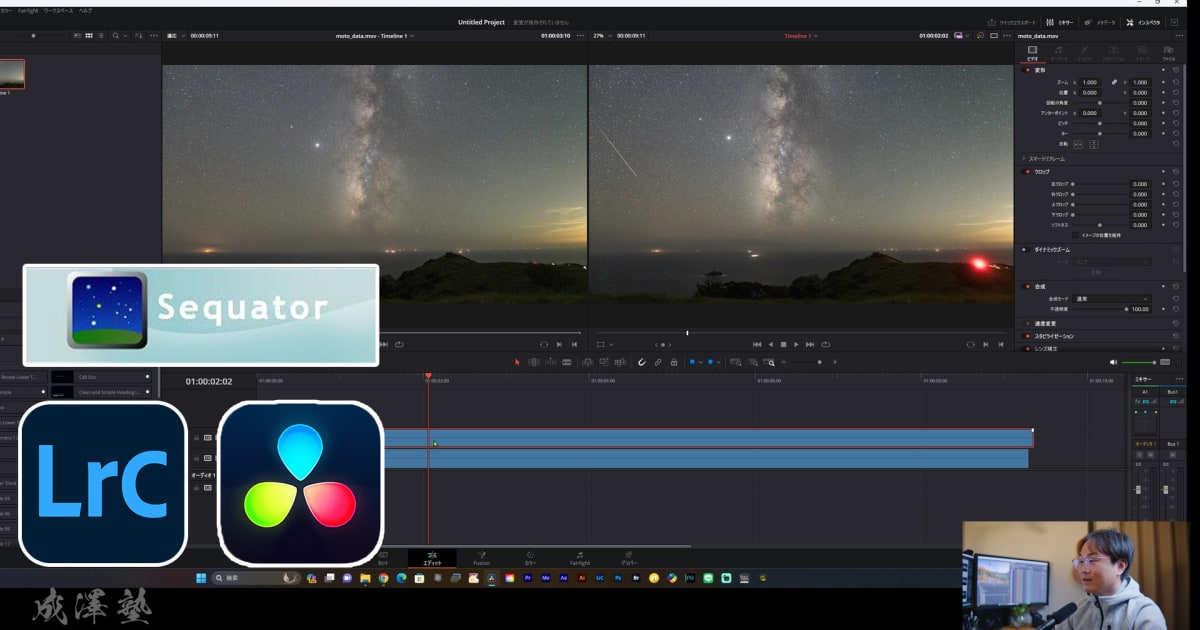Stop playback in the timeline viewer

[x=784, y=344]
